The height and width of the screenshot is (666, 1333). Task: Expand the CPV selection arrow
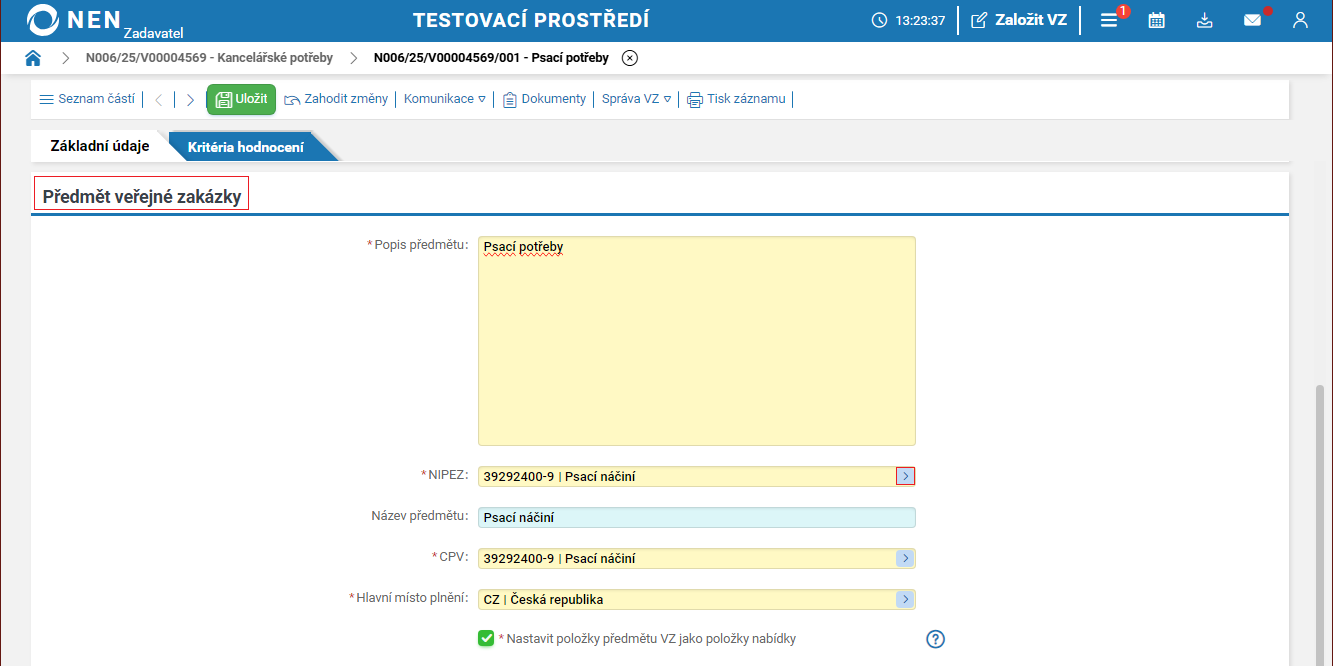[905, 558]
